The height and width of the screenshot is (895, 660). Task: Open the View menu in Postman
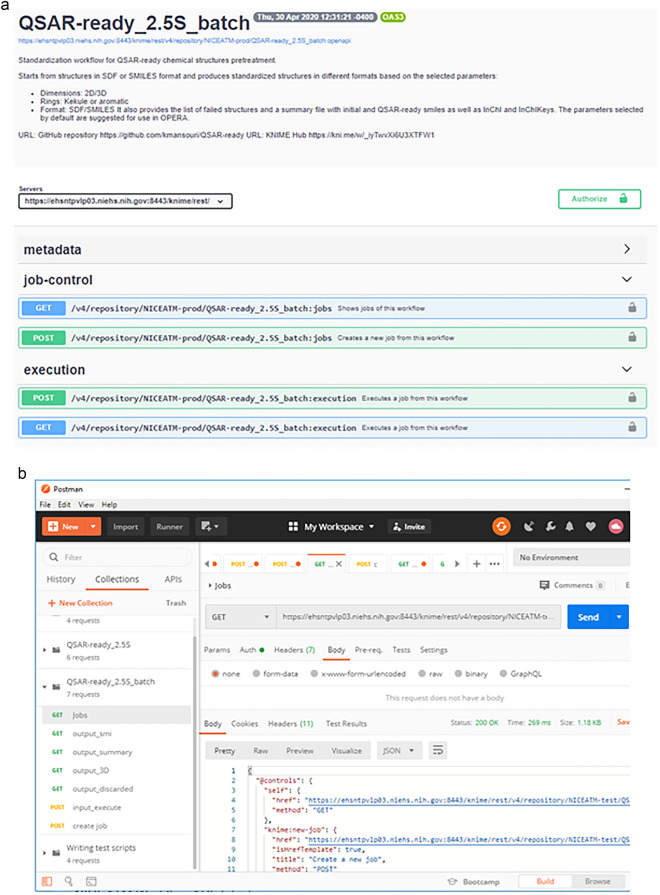(x=86, y=505)
